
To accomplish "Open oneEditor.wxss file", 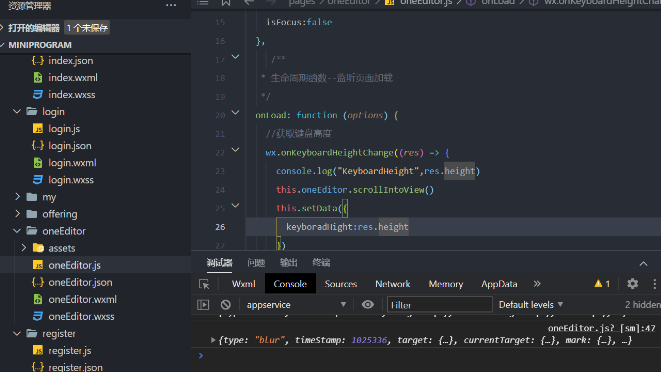I will click(x=81, y=316).
